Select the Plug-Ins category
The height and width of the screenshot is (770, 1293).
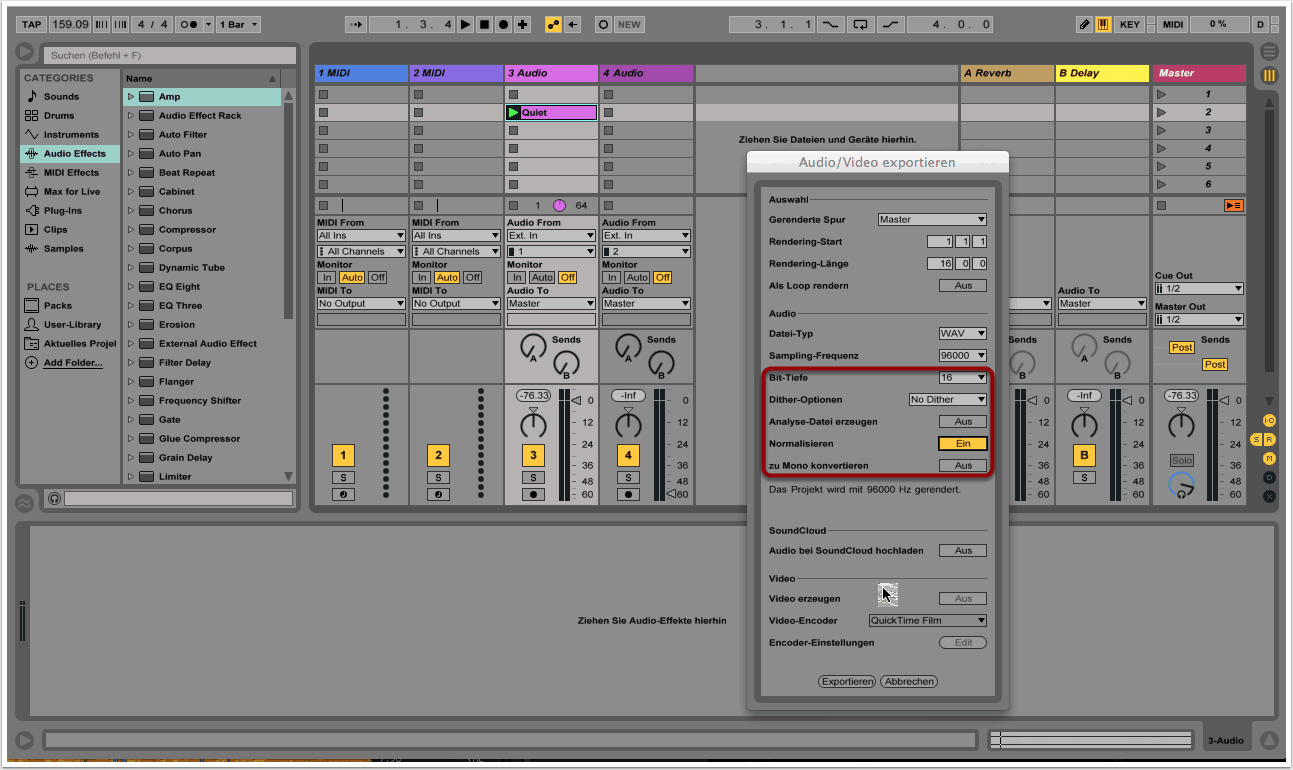(63, 211)
